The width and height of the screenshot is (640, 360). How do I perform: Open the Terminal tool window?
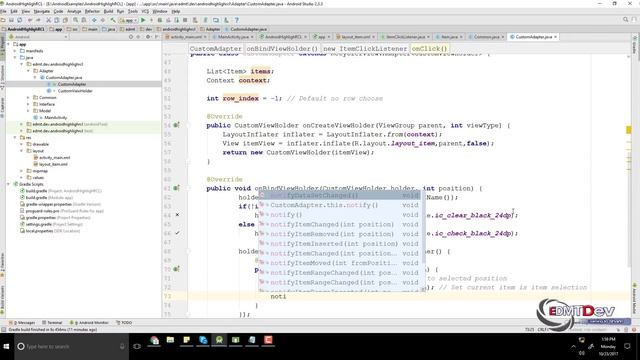pyautogui.click(x=52, y=322)
